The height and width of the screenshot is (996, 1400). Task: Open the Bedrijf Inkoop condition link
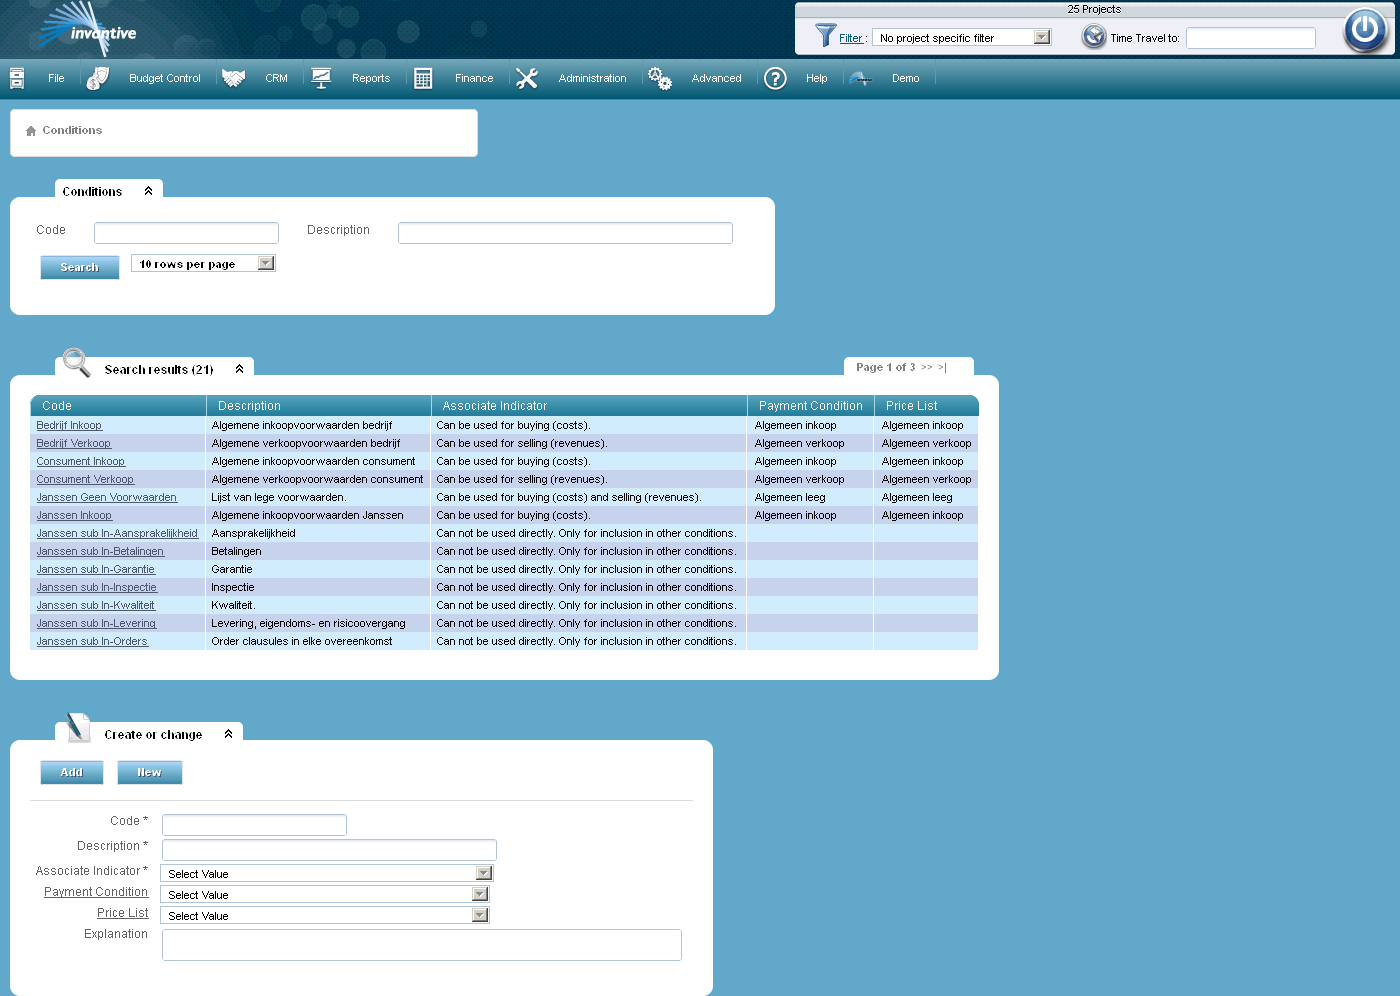(x=69, y=425)
